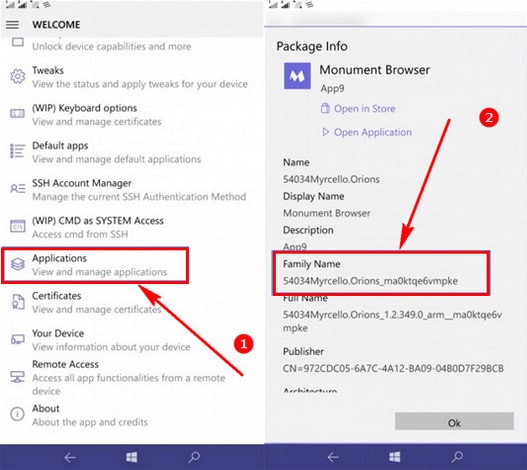
Task: Click 'Unlock device capabilities and more' text
Action: pos(112,46)
